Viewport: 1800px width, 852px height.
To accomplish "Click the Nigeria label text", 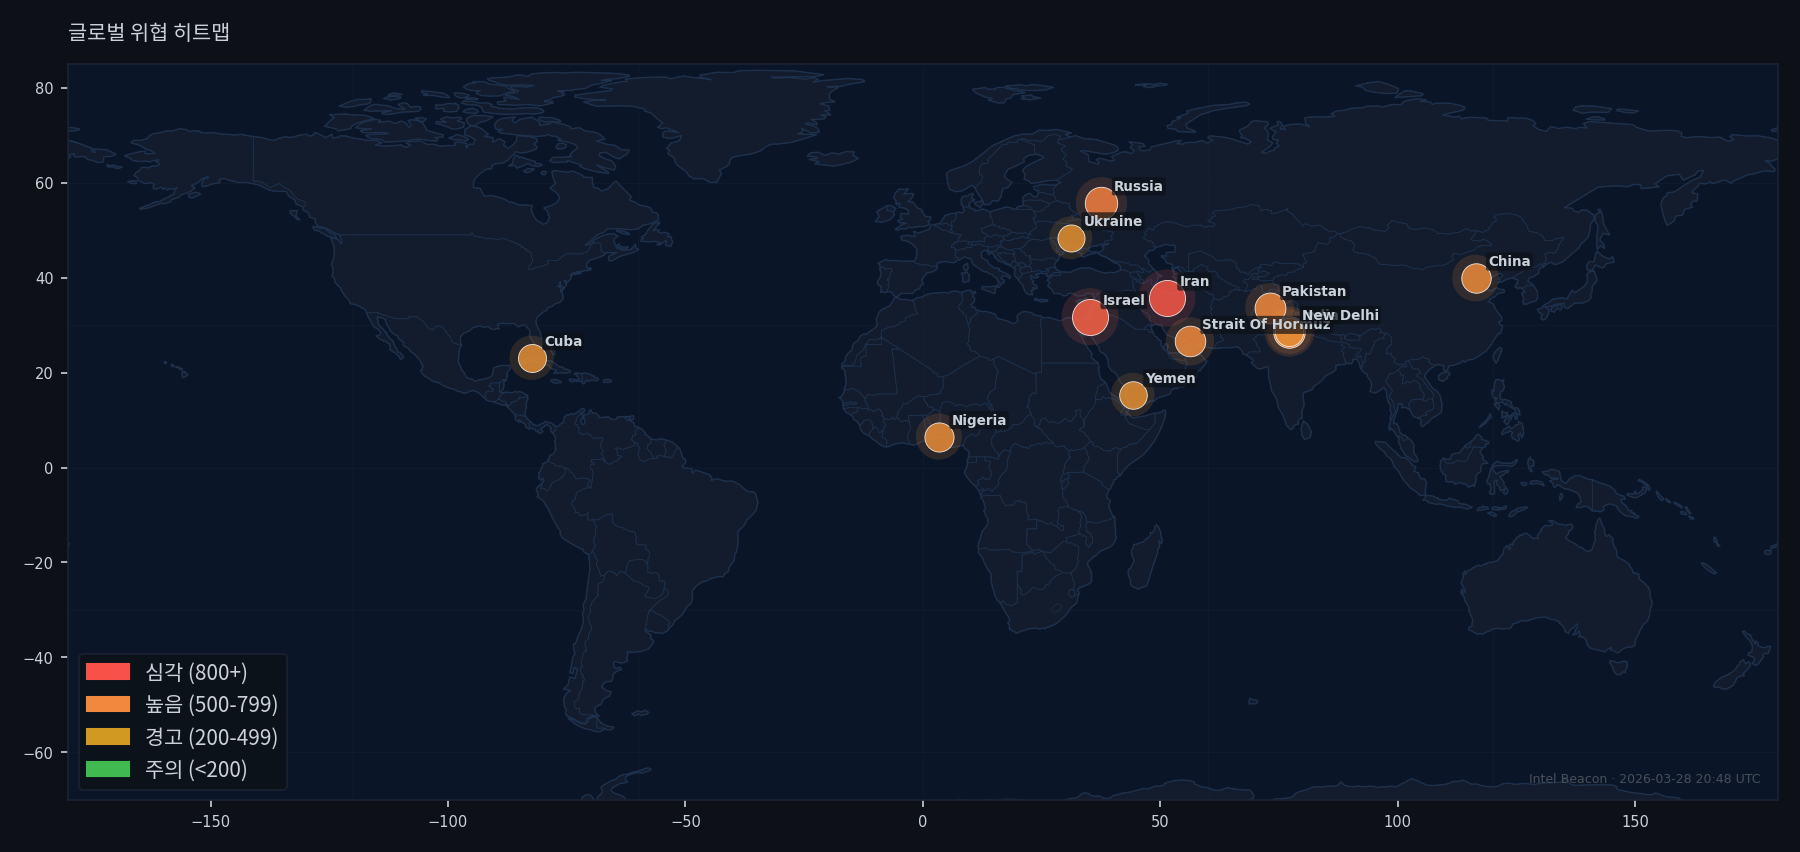I will pyautogui.click(x=979, y=420).
